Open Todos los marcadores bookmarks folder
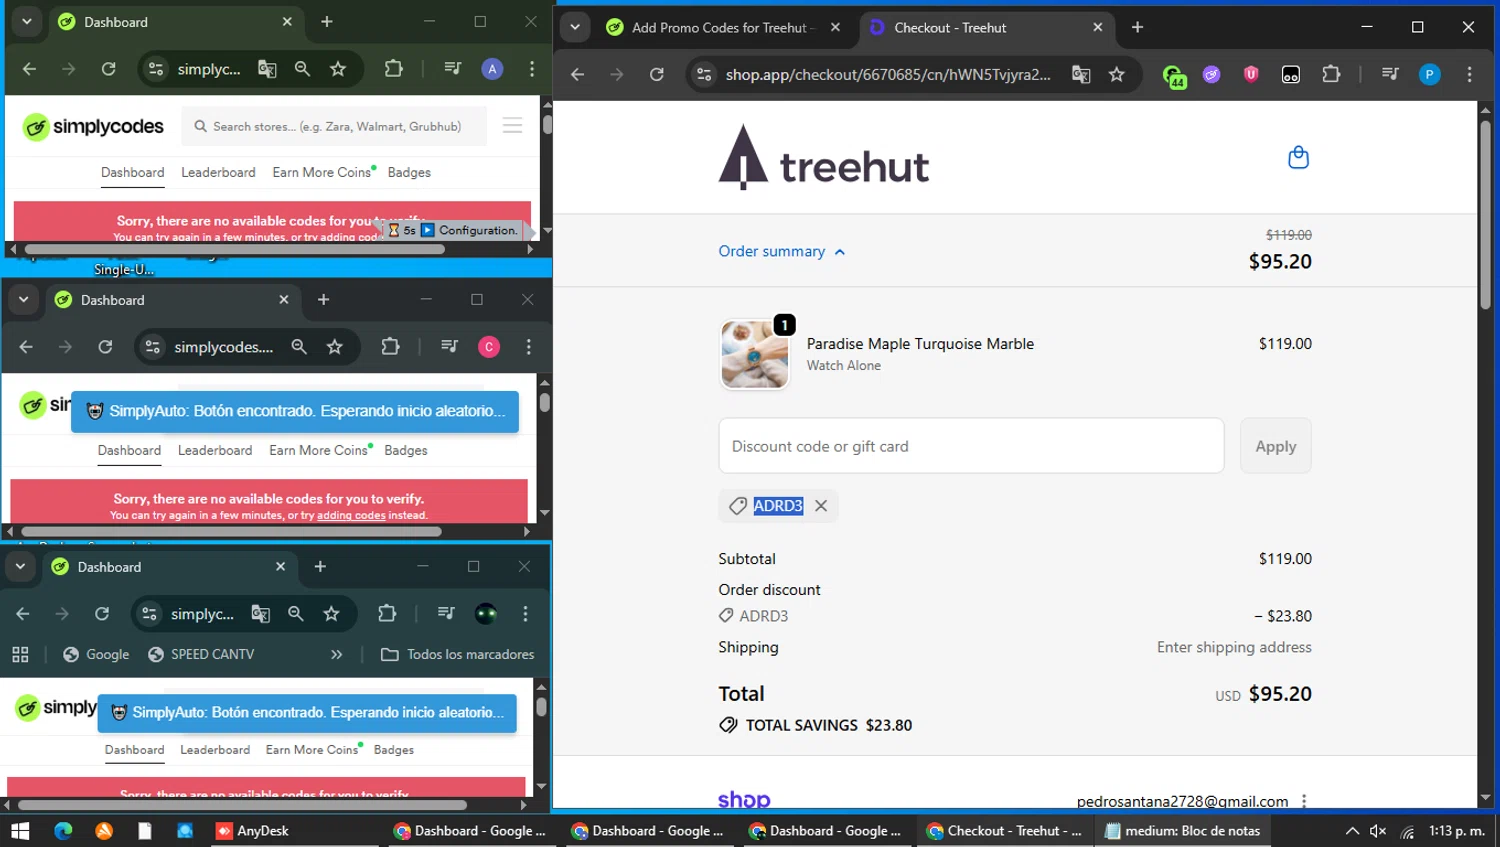 (457, 655)
